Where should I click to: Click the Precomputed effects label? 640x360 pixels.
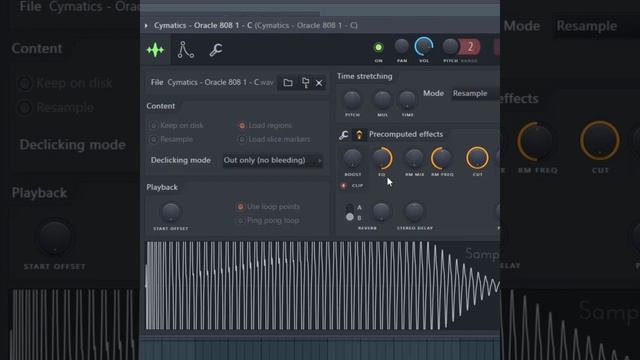coord(406,134)
